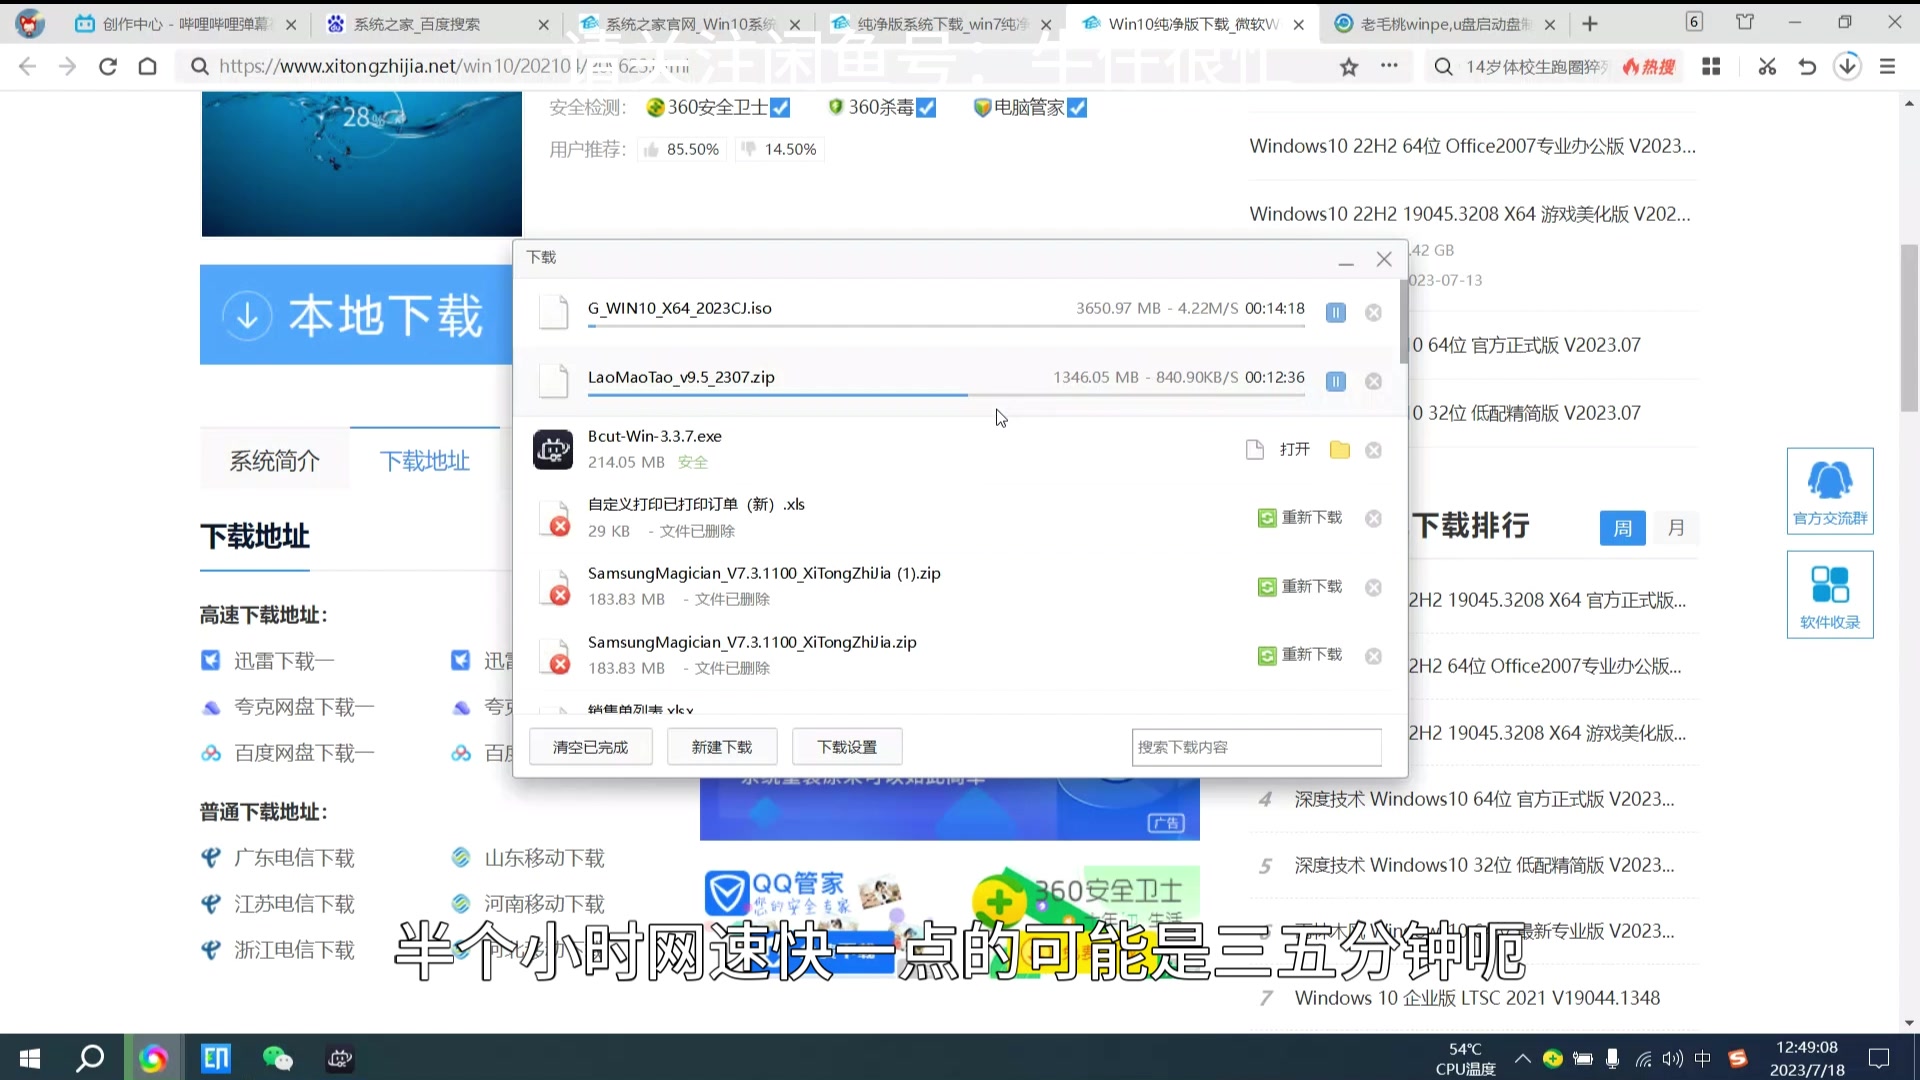Click browser address bar URL
The height and width of the screenshot is (1080, 1920).
(x=454, y=66)
